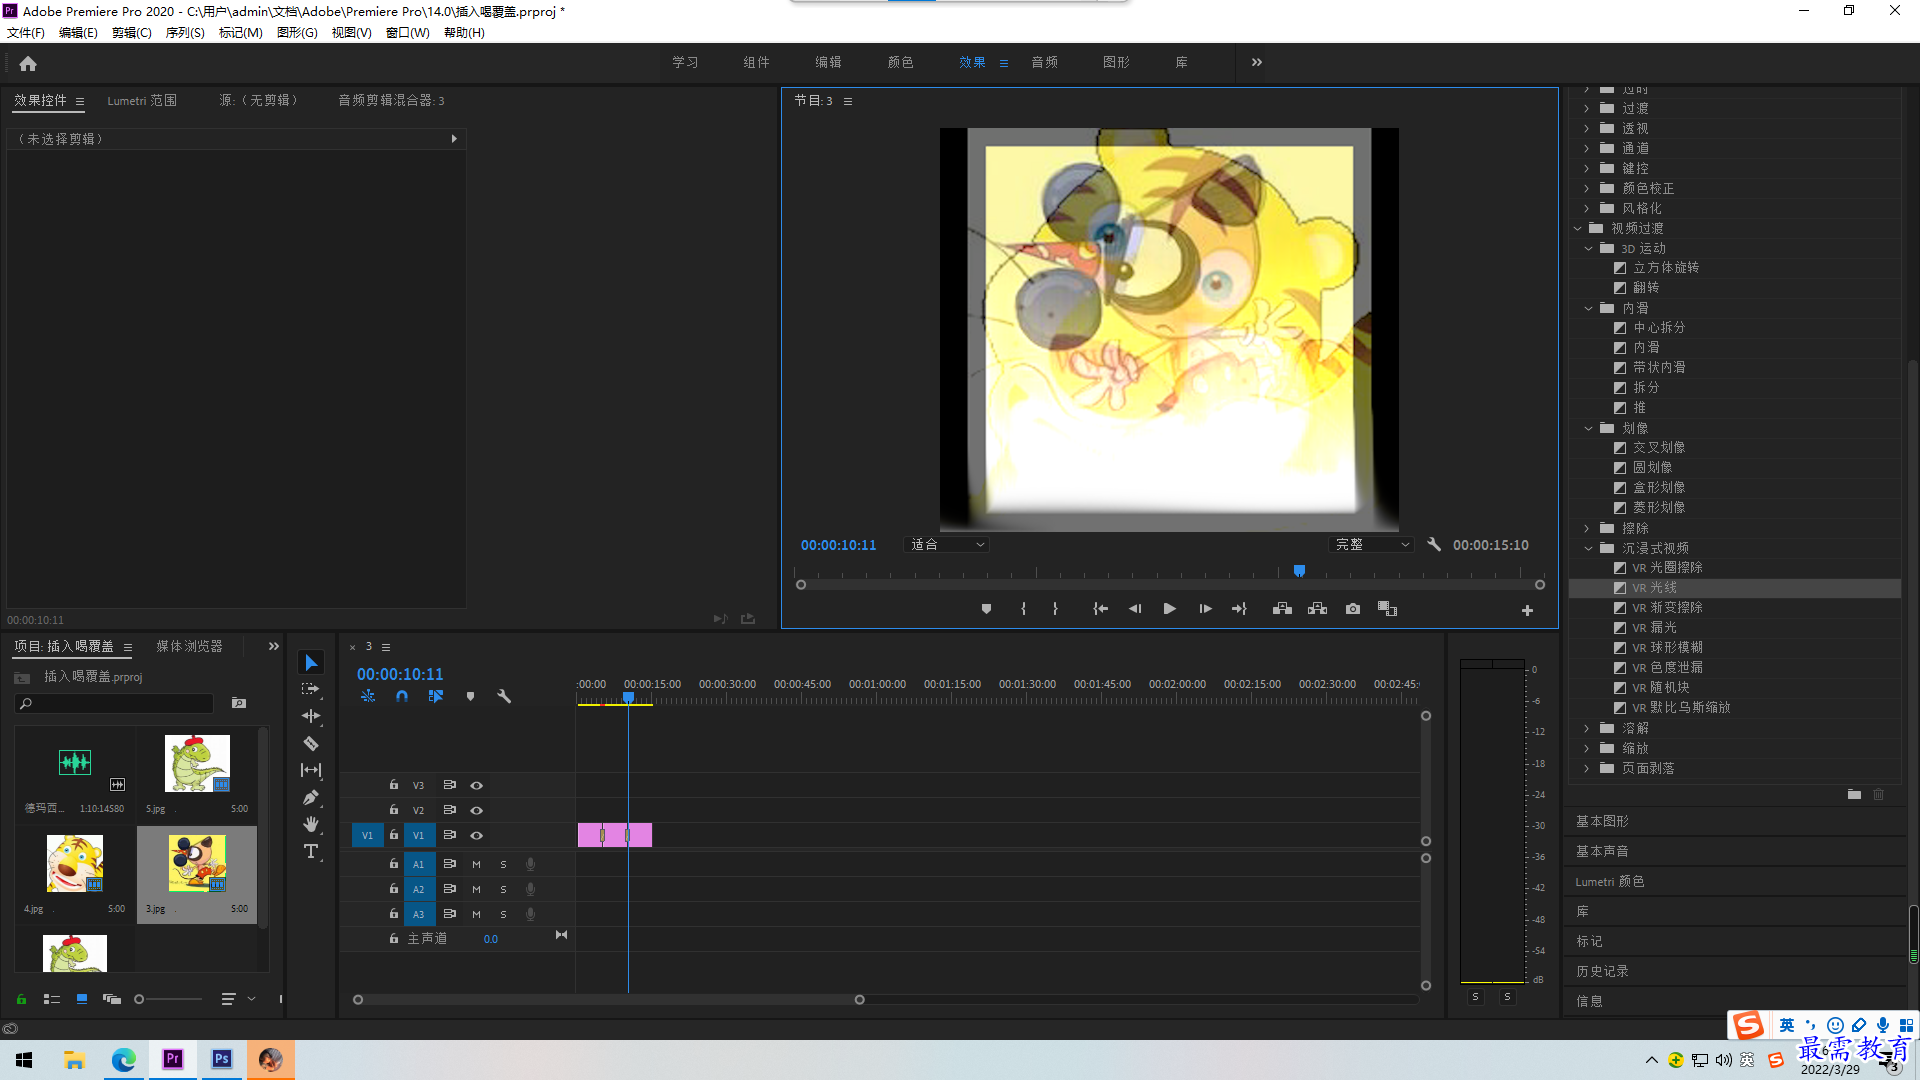The width and height of the screenshot is (1920, 1080).
Task: Select the 3.jpg thumbnail in project
Action: click(197, 865)
